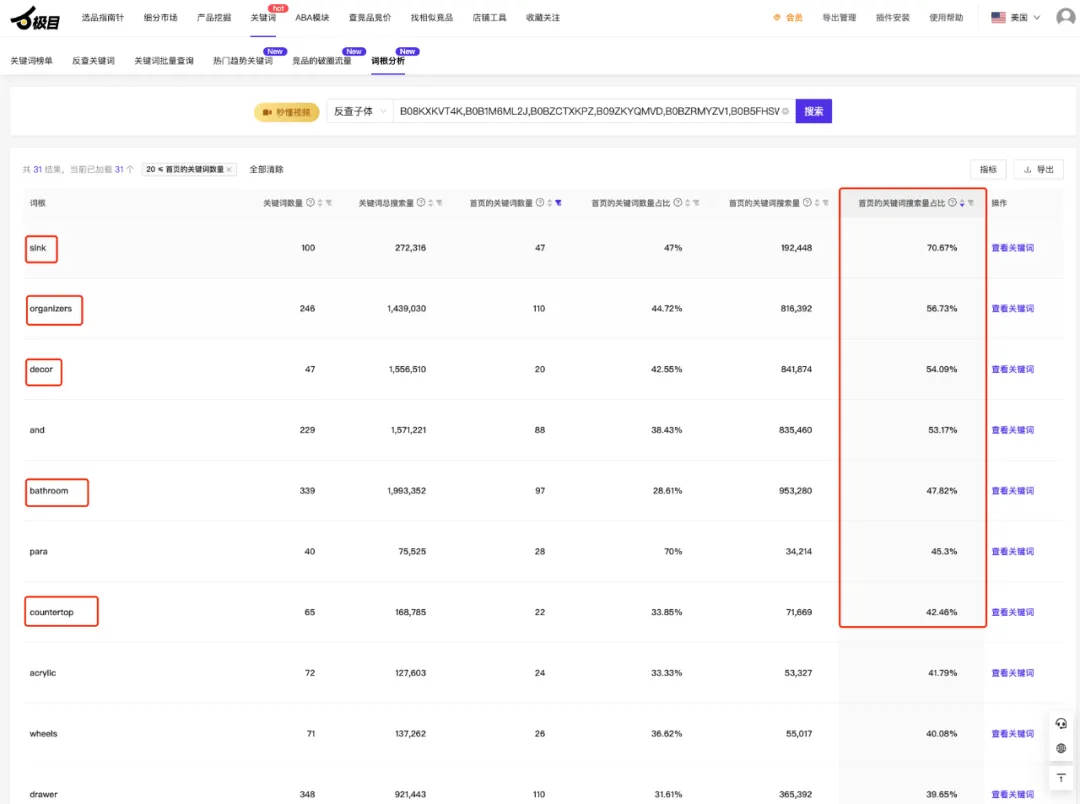Sort by the 关键词总搜索量 column
This screenshot has width=1080, height=804.
(x=430, y=203)
